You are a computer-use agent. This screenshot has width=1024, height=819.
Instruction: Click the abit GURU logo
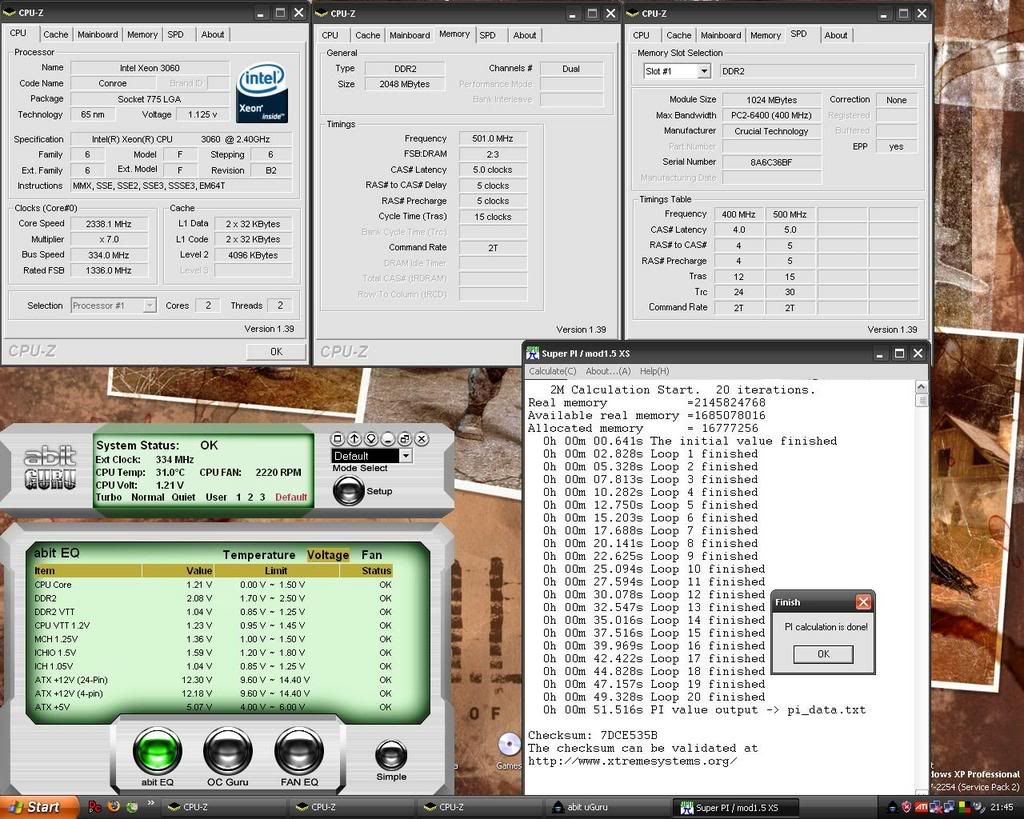pos(50,468)
